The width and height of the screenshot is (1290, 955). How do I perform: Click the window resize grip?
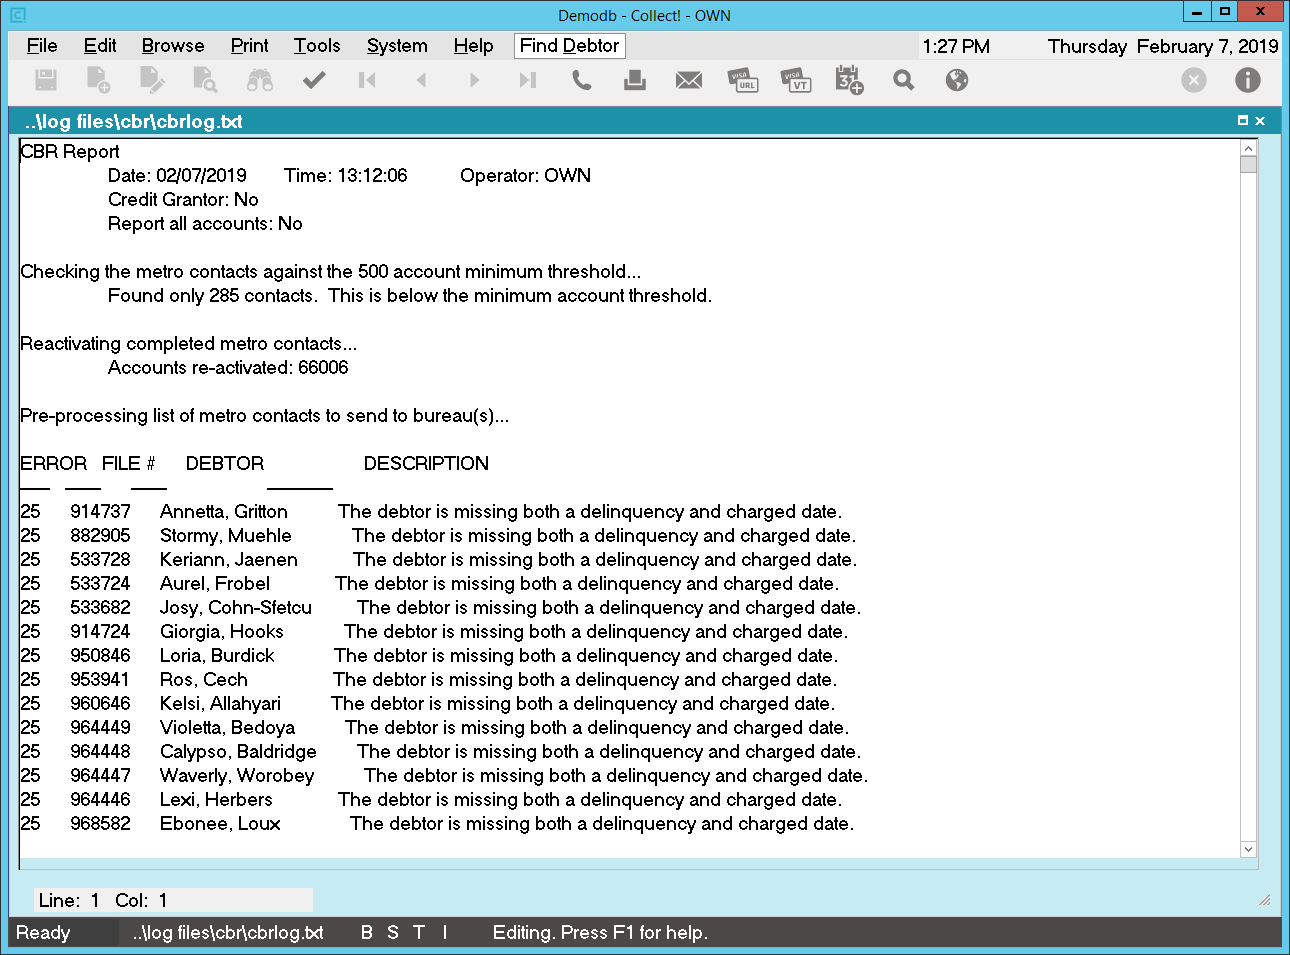[1265, 900]
